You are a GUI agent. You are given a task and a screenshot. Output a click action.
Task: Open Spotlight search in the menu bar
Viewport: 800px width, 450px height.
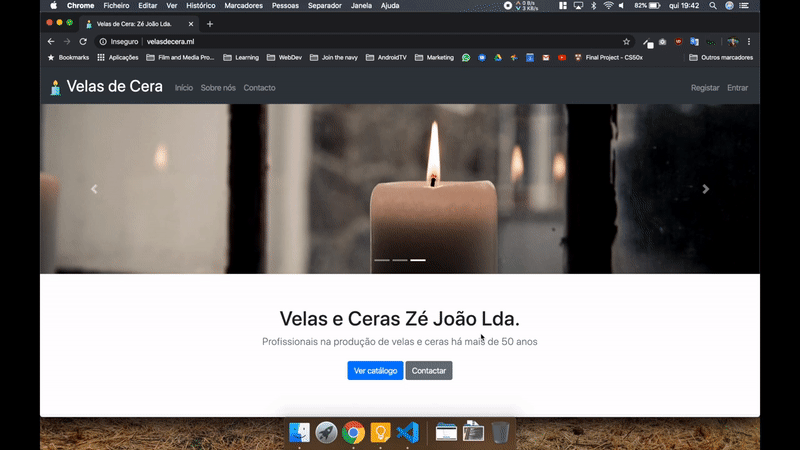pos(713,6)
